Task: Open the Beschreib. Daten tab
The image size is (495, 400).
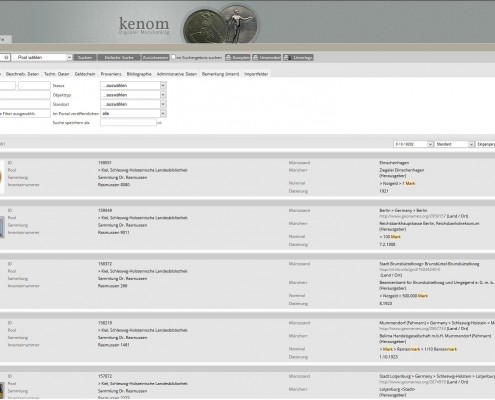Action: point(22,74)
